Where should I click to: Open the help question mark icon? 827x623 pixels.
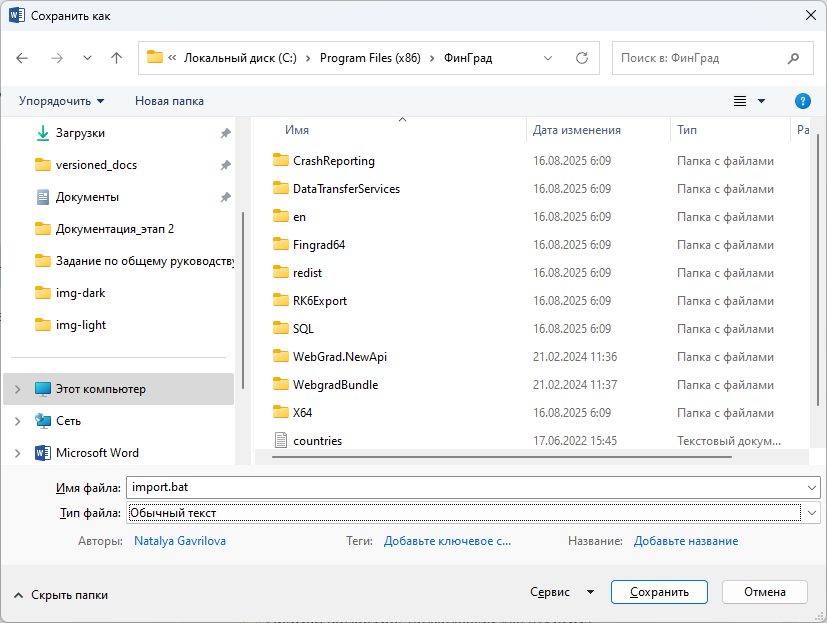pos(802,101)
